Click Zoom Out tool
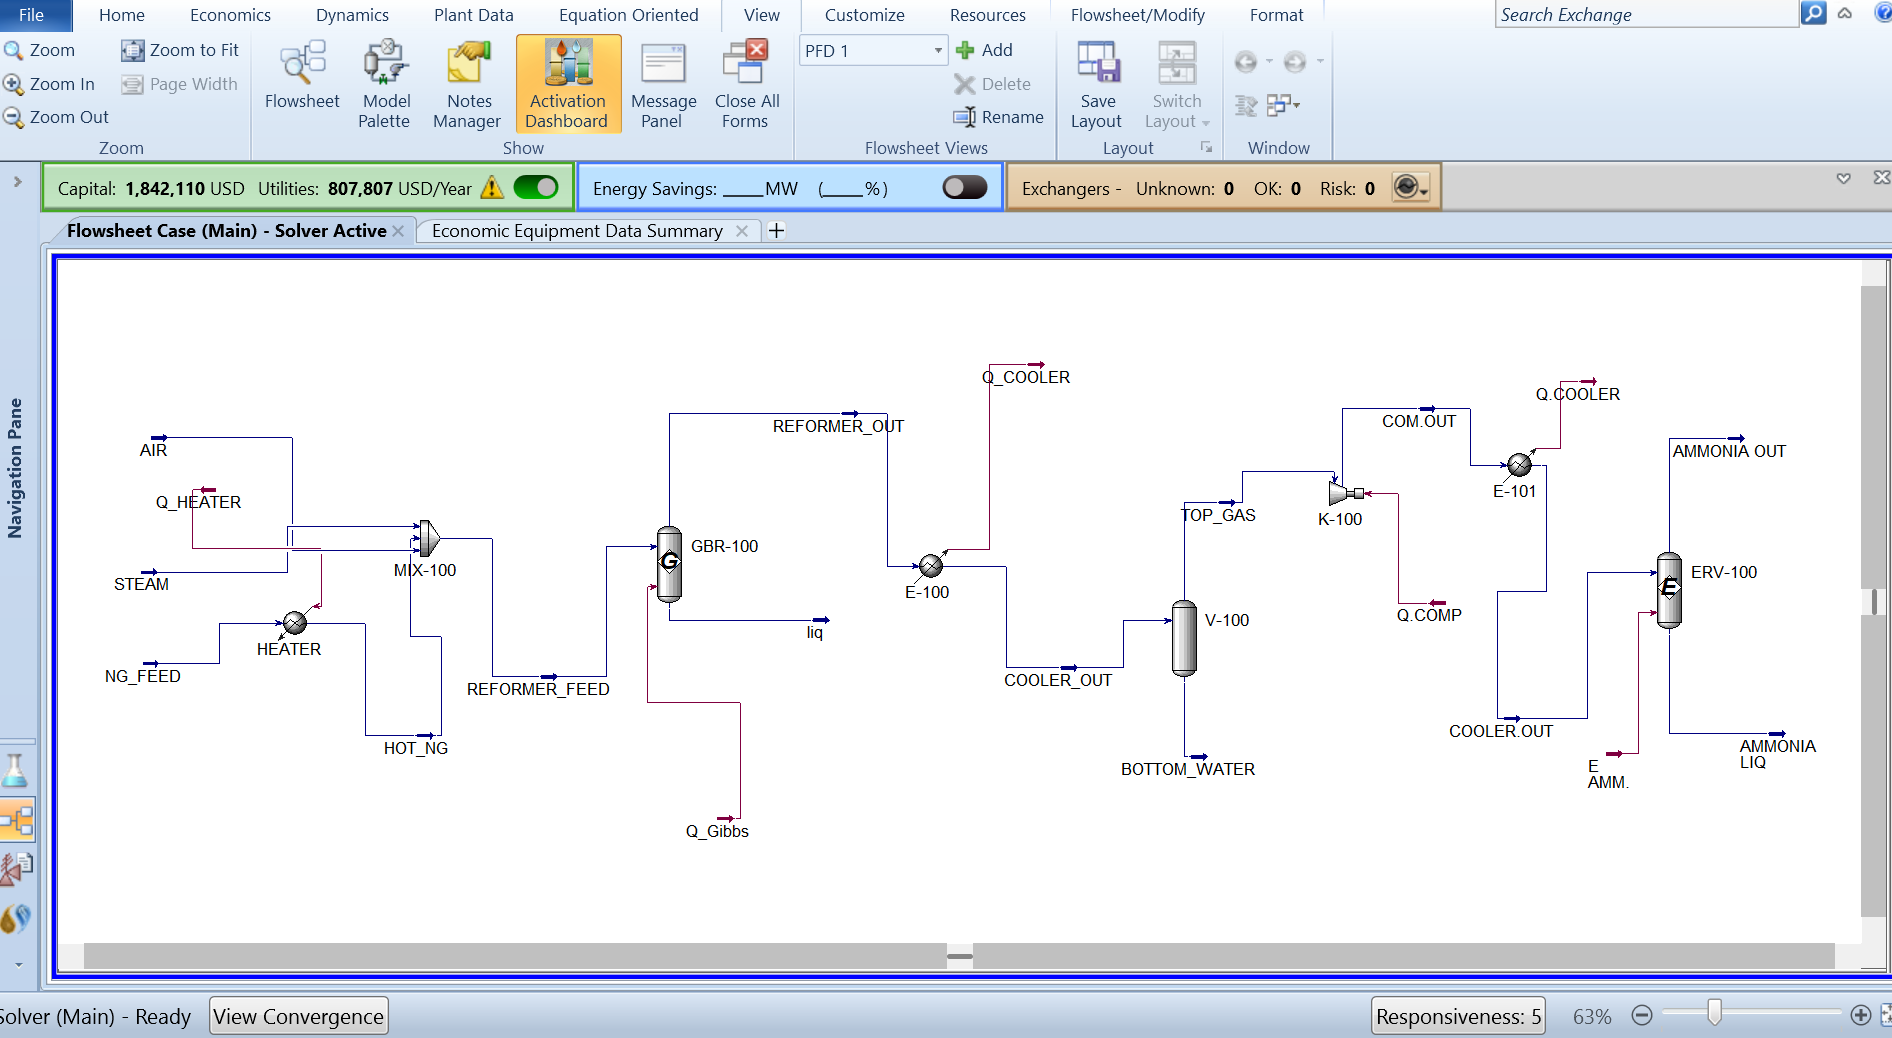The image size is (1892, 1038). (56, 117)
